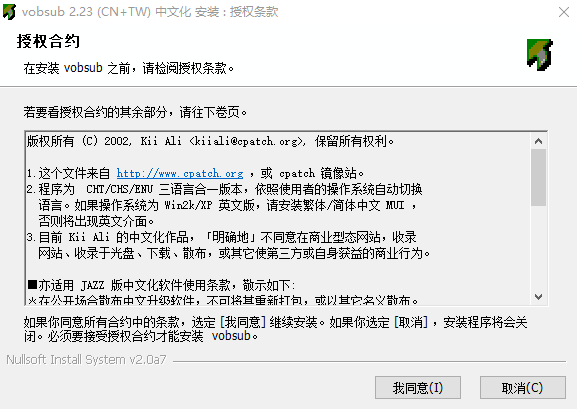Viewport: 577px width, 409px height.
Task: Click the Nullsoft Install System v2.0a7 label
Action: point(86,359)
